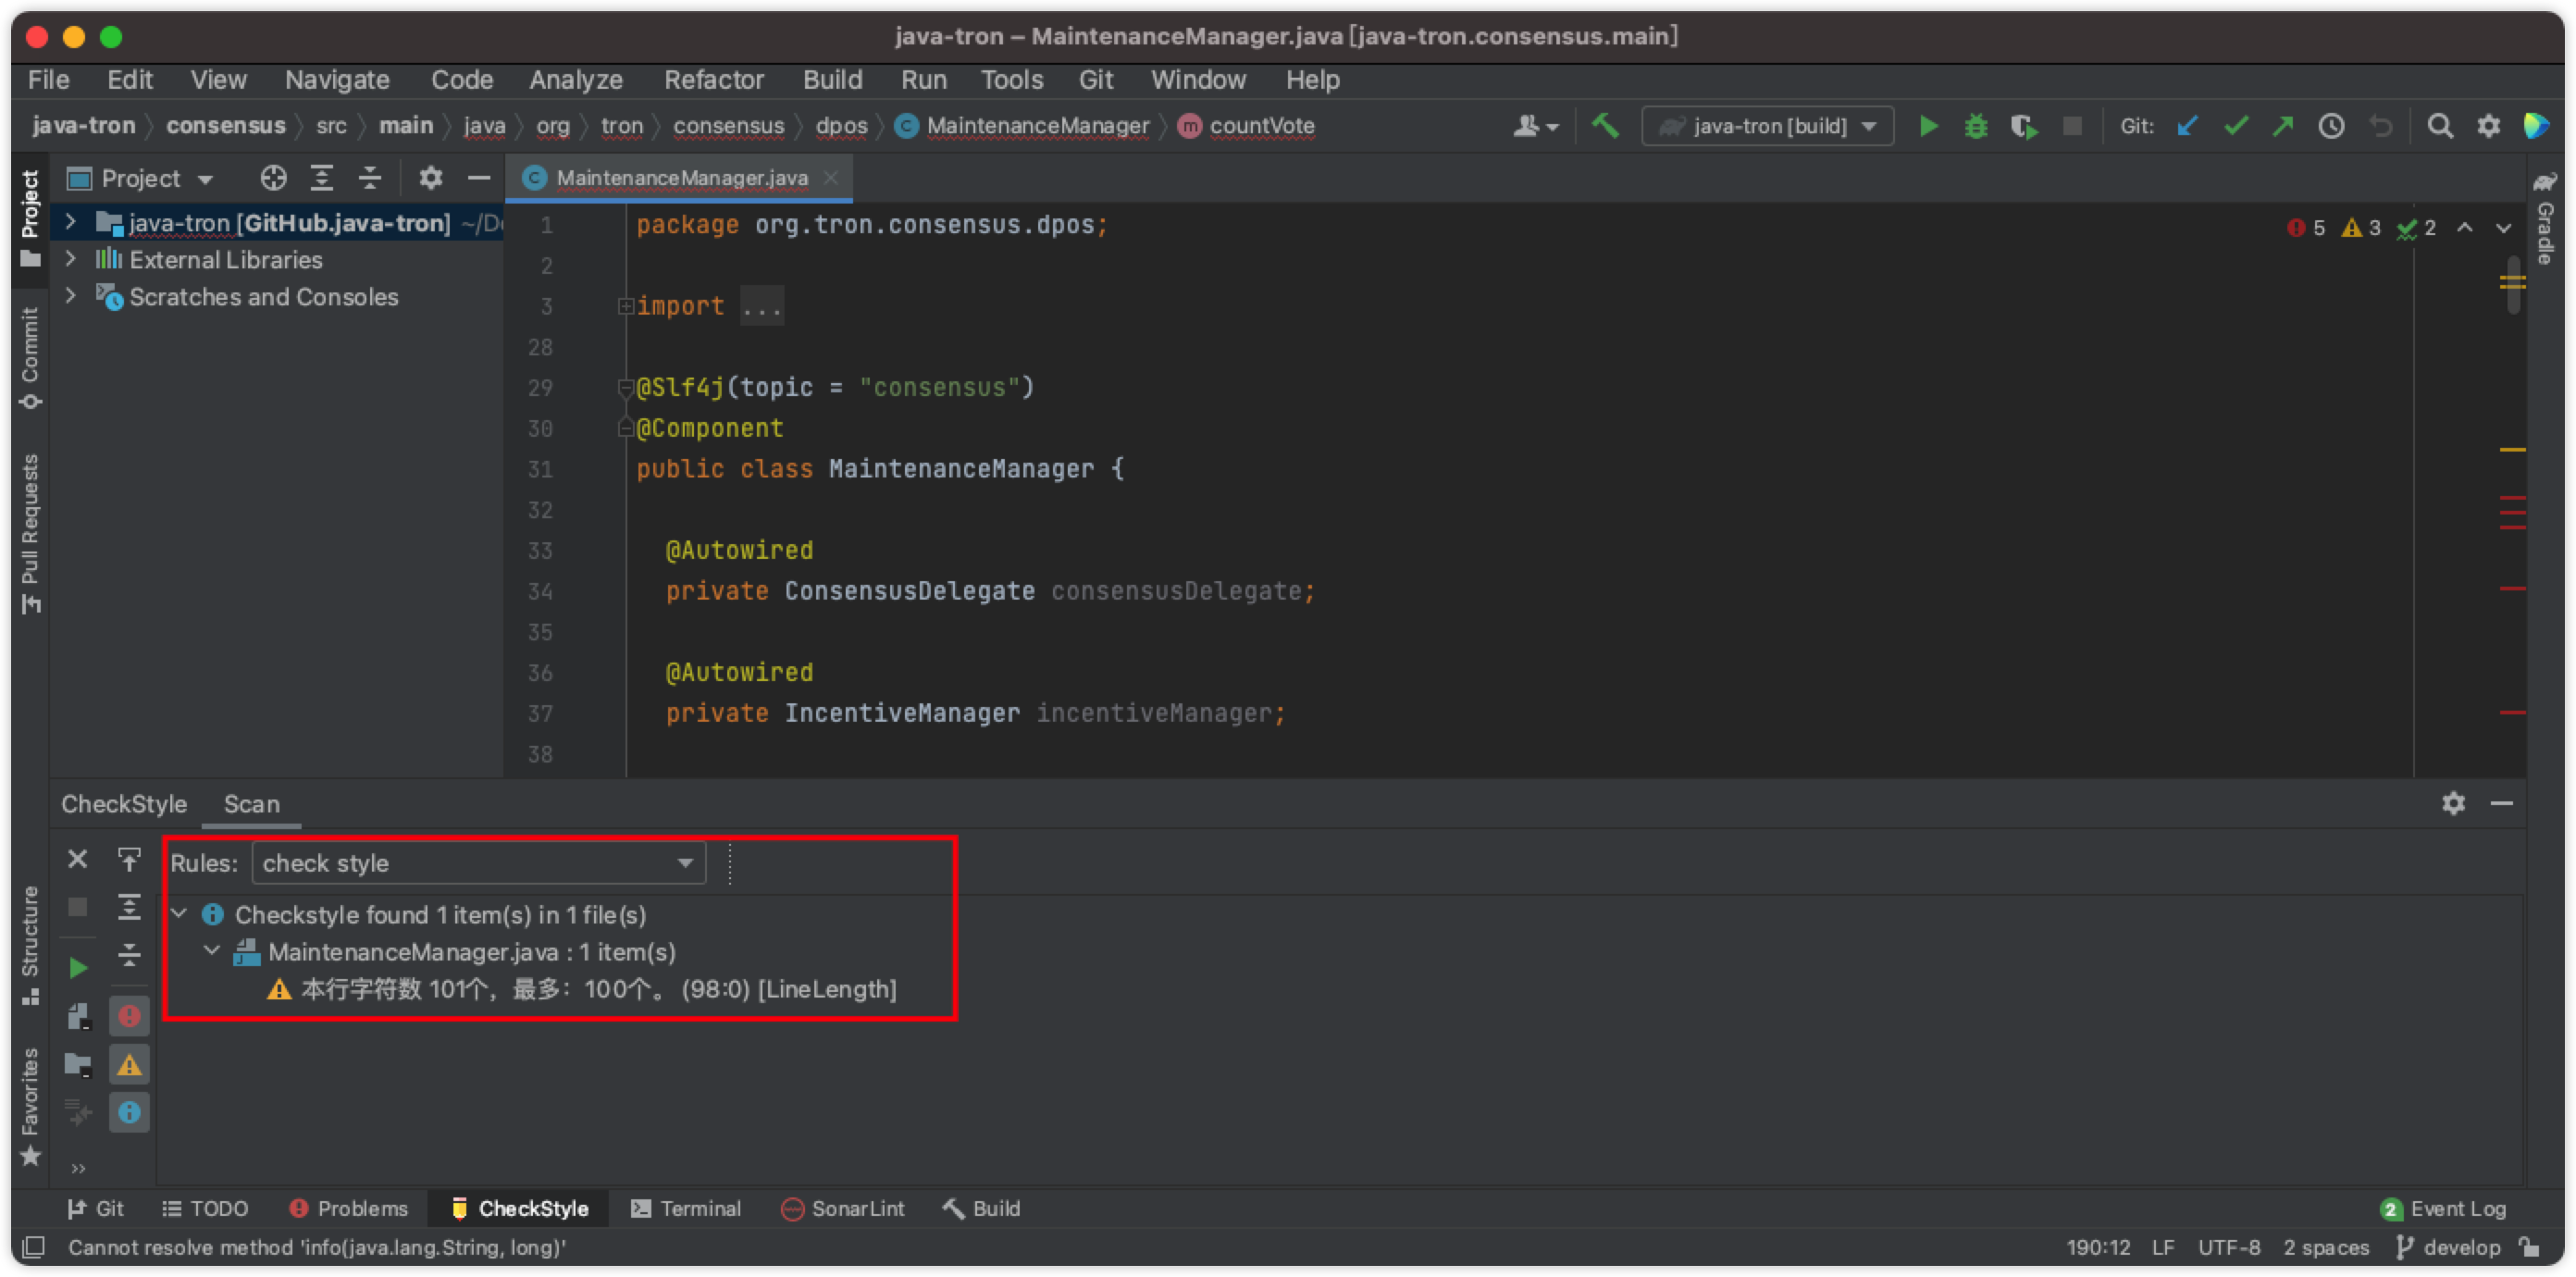The width and height of the screenshot is (2576, 1277).
Task: Open the Refactor menu
Action: (x=713, y=80)
